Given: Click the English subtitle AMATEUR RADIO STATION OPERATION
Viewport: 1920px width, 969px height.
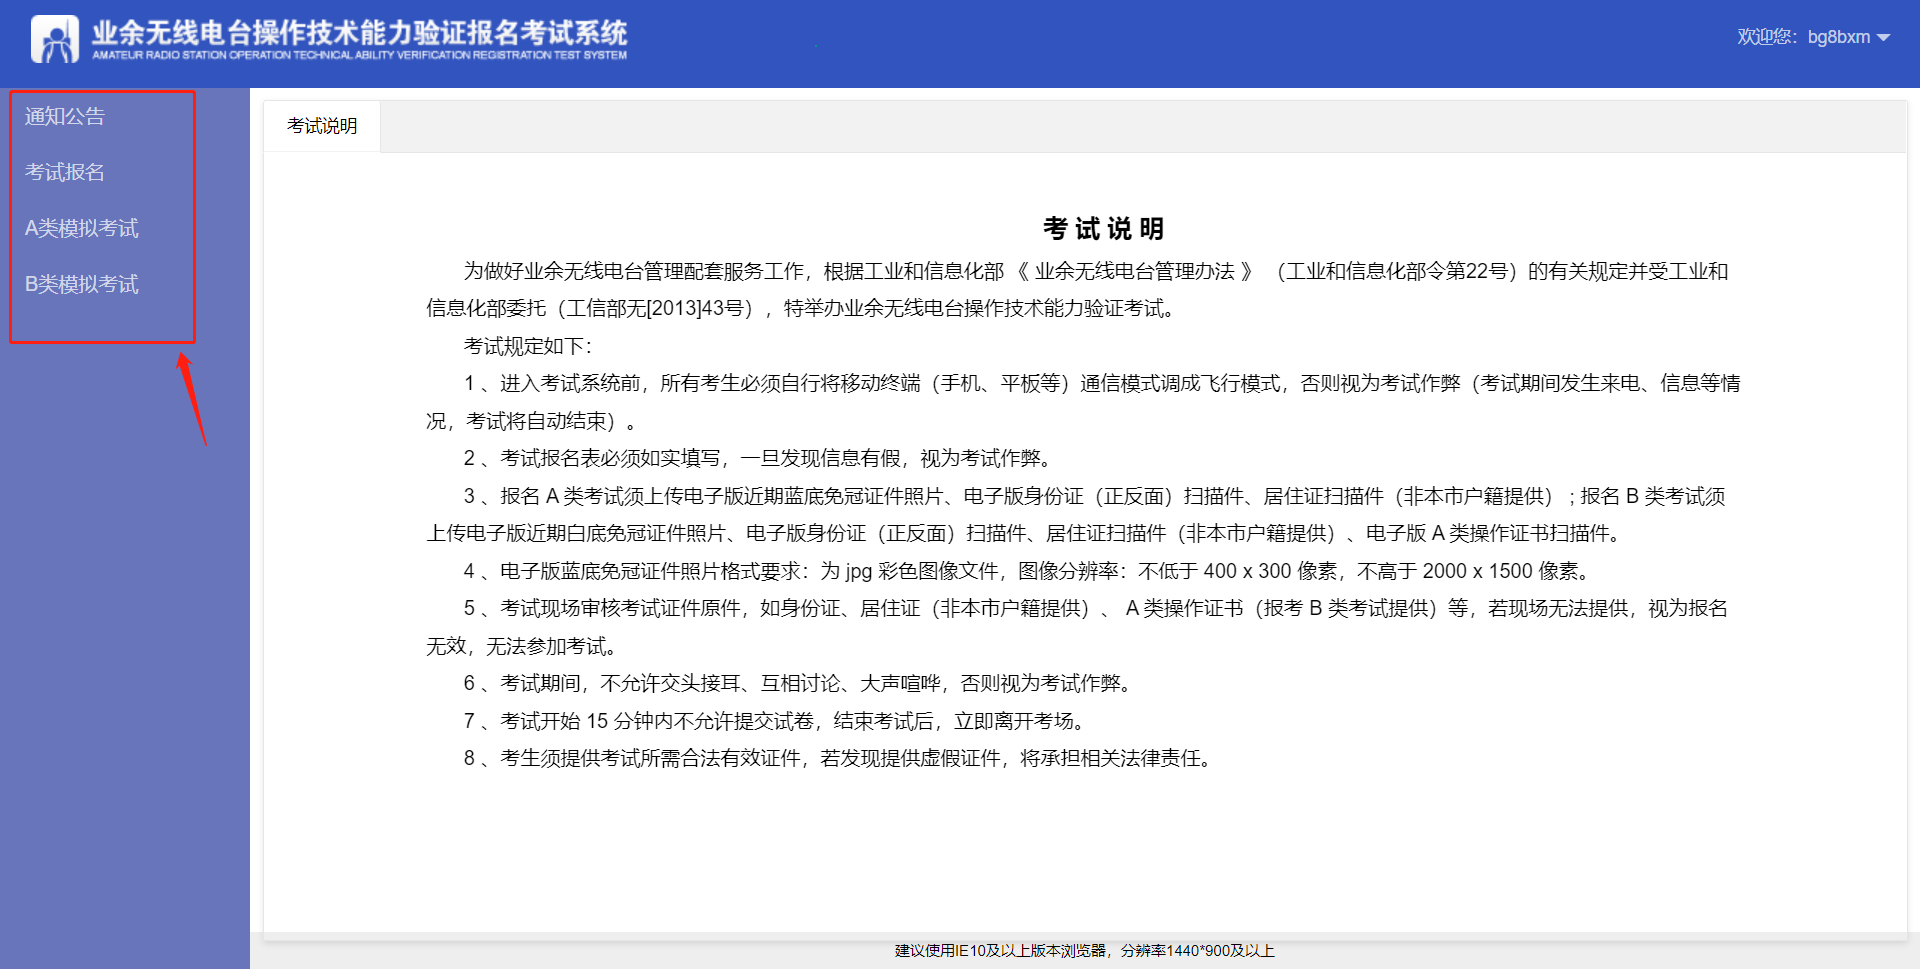Looking at the screenshot, I should pyautogui.click(x=360, y=55).
